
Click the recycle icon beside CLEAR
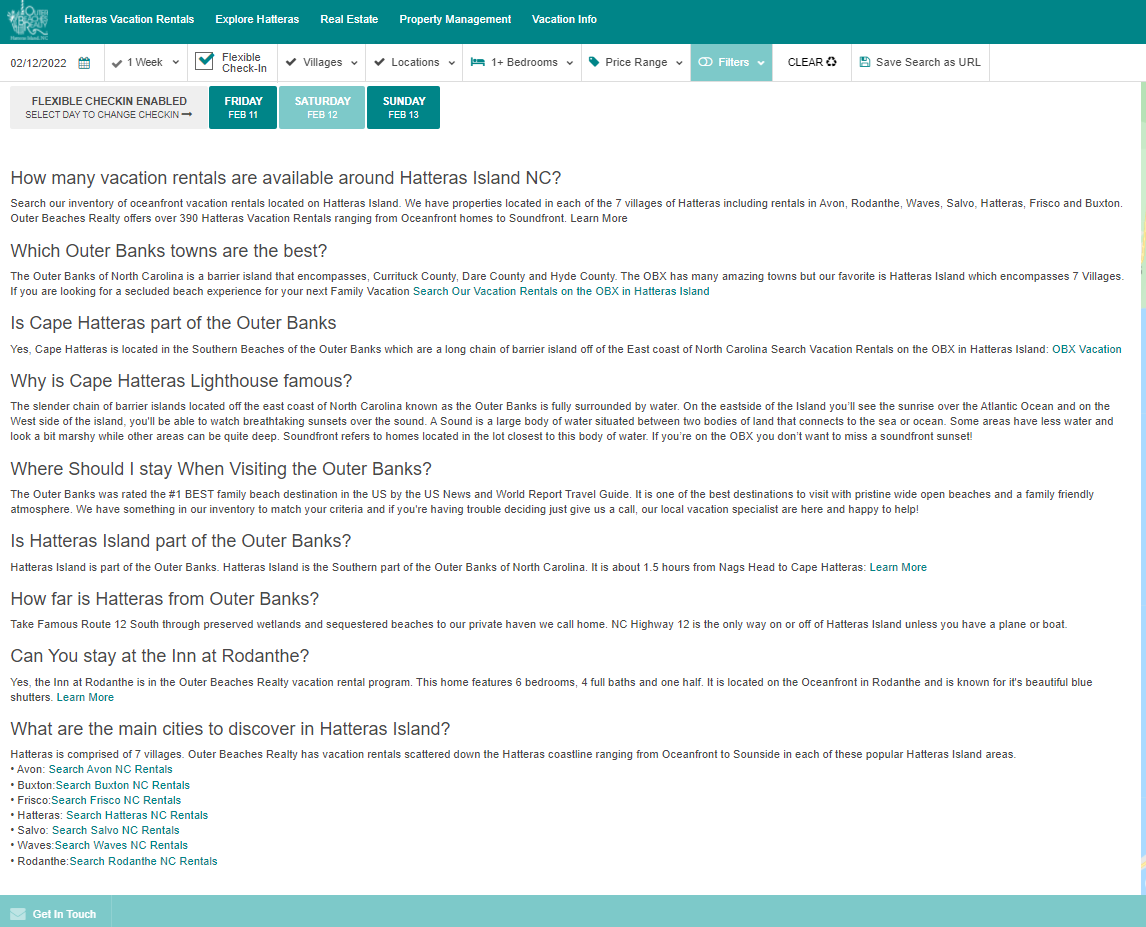pos(831,62)
